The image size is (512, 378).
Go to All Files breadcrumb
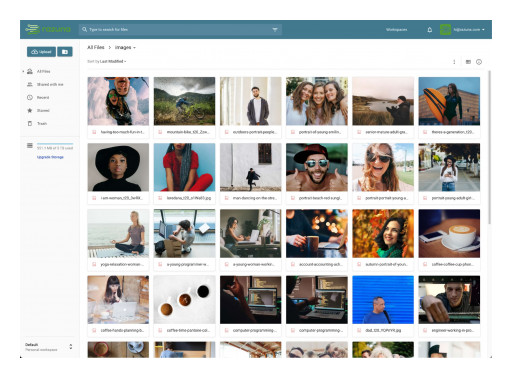[96, 47]
